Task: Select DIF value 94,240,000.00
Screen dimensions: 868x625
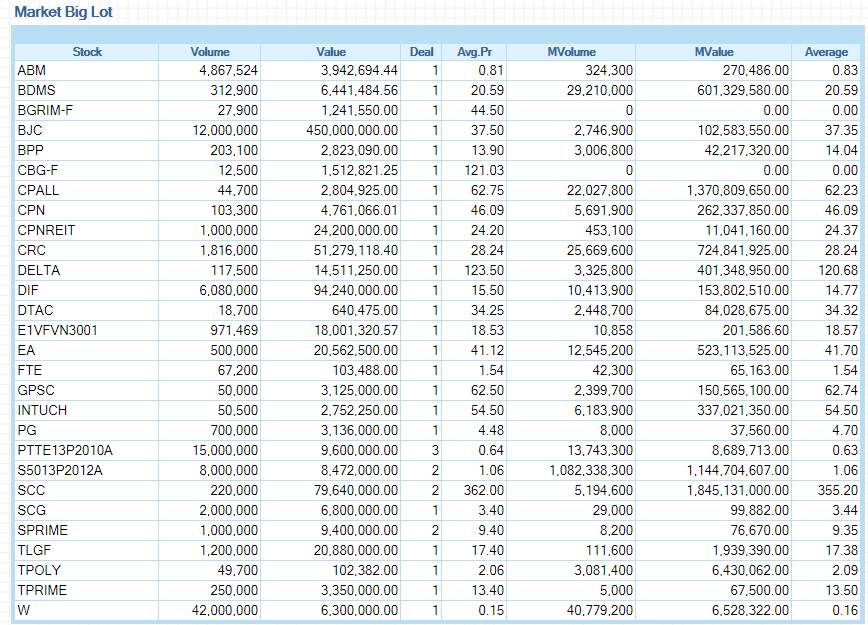Action: click(356, 290)
